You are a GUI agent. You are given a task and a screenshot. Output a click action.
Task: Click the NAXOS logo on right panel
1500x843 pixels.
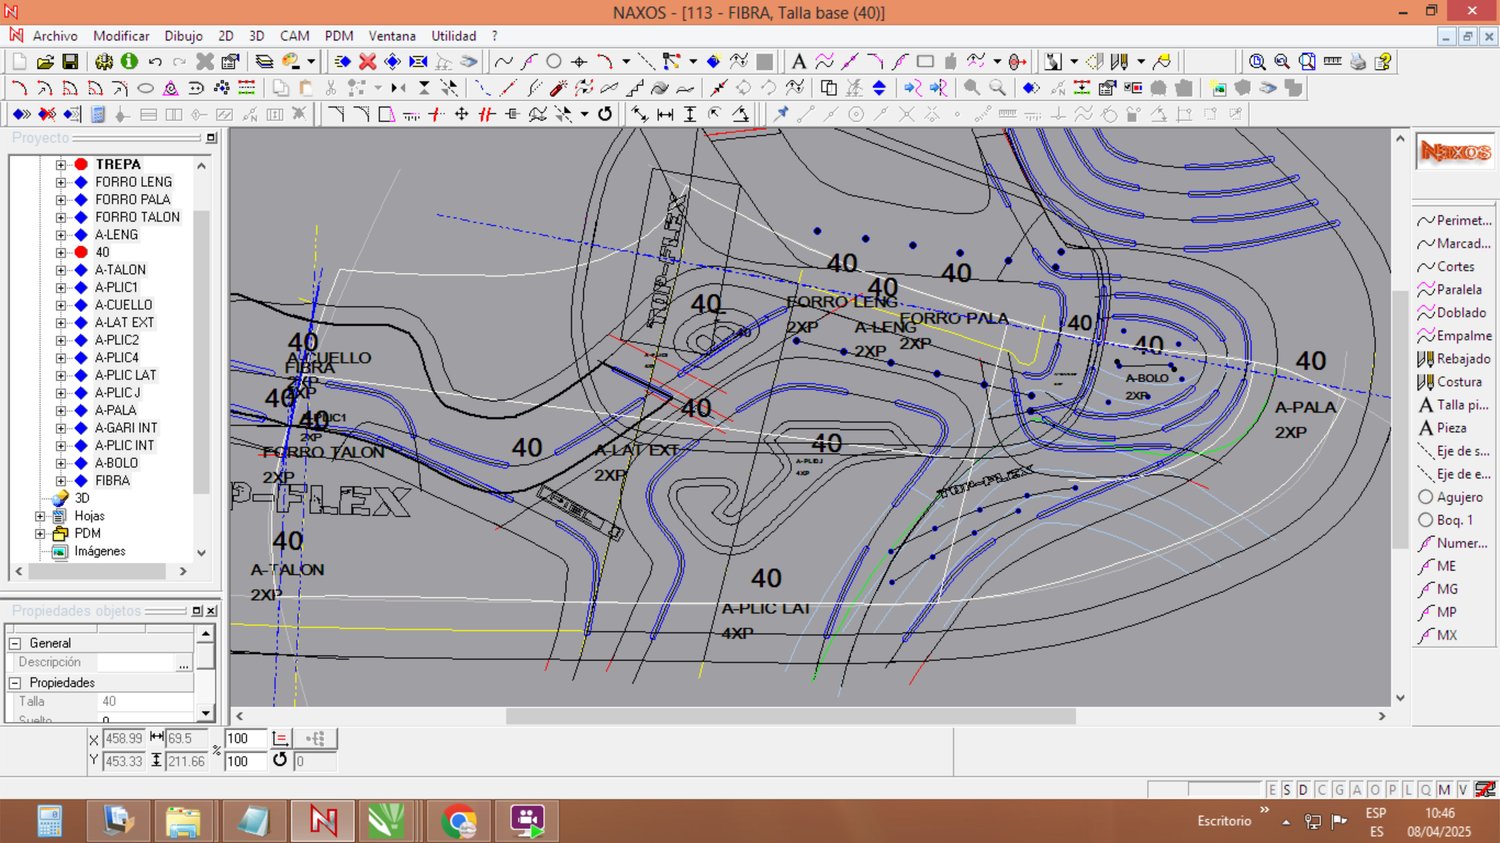(x=1455, y=152)
